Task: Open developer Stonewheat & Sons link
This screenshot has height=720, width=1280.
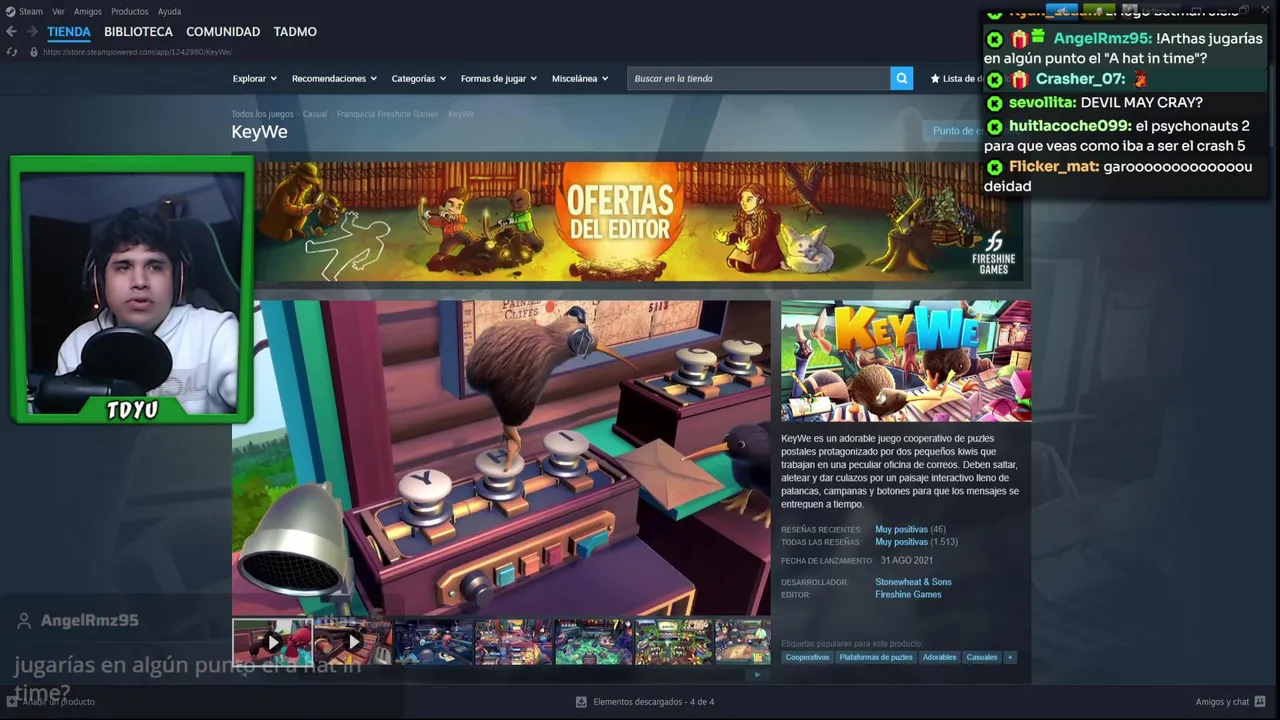Action: pyautogui.click(x=913, y=582)
